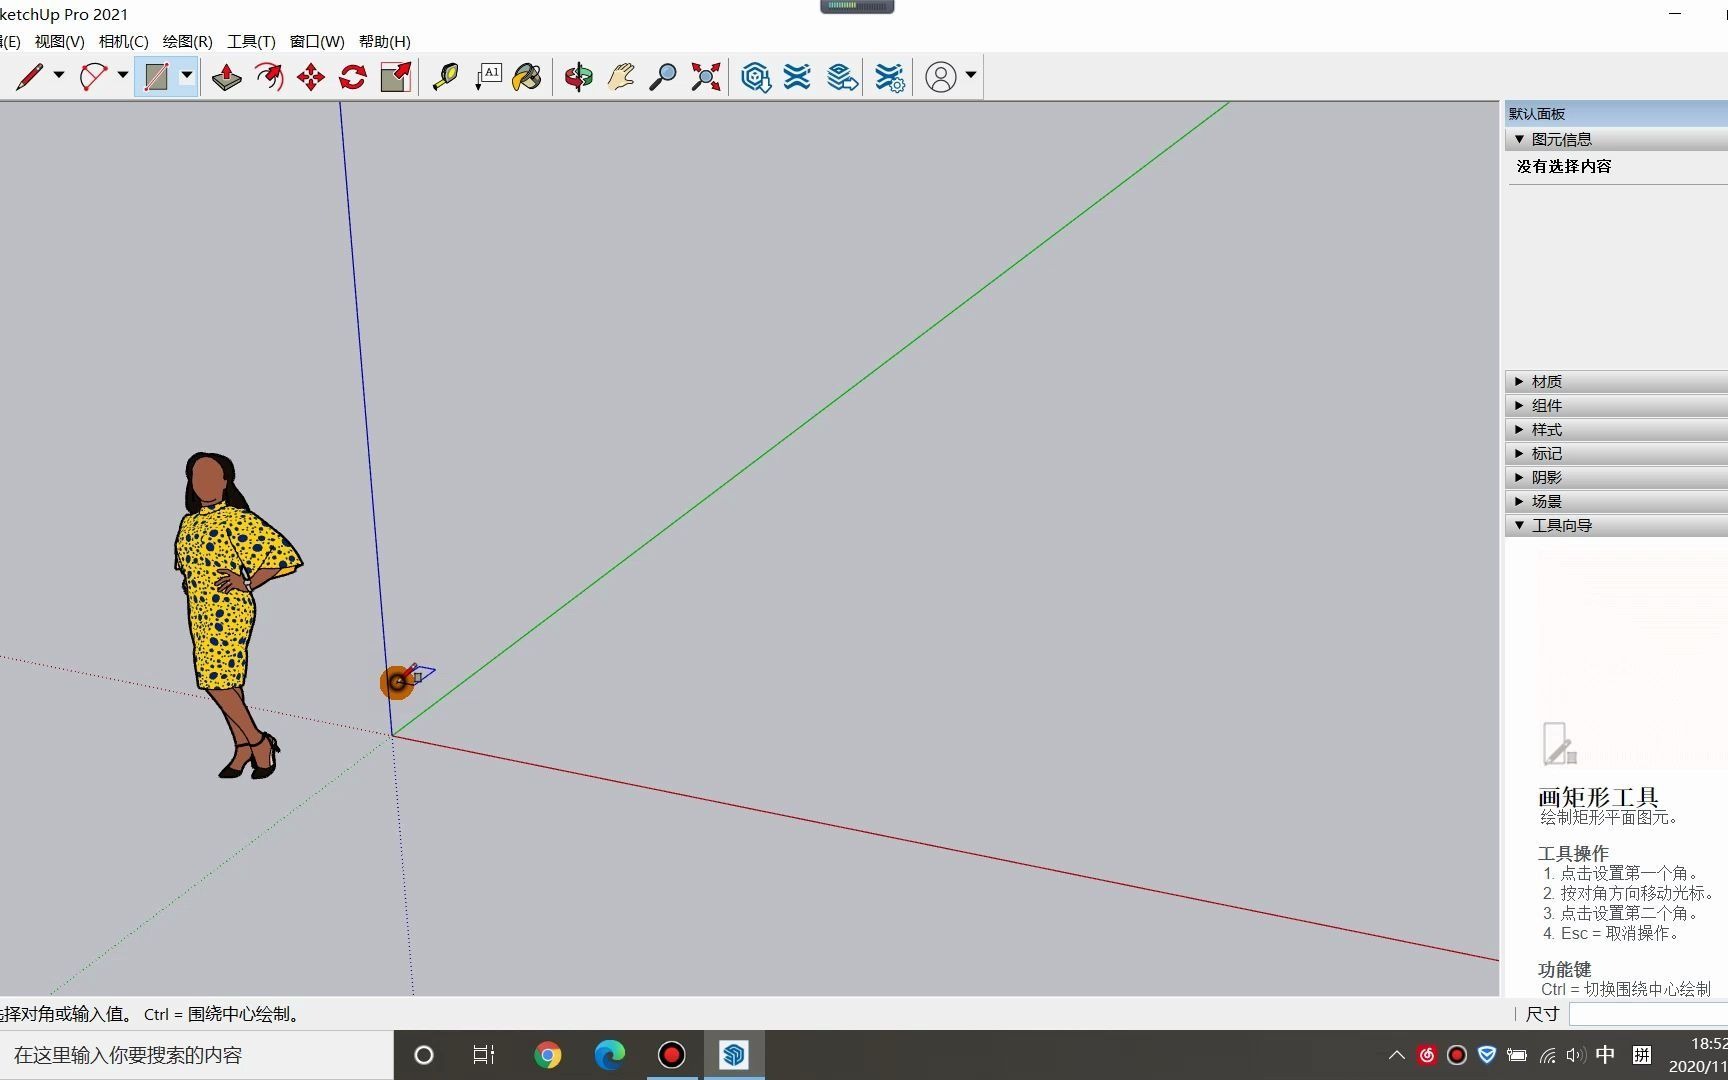Select the Orbit navigation tool
Image resolution: width=1728 pixels, height=1080 pixels.
pyautogui.click(x=578, y=76)
